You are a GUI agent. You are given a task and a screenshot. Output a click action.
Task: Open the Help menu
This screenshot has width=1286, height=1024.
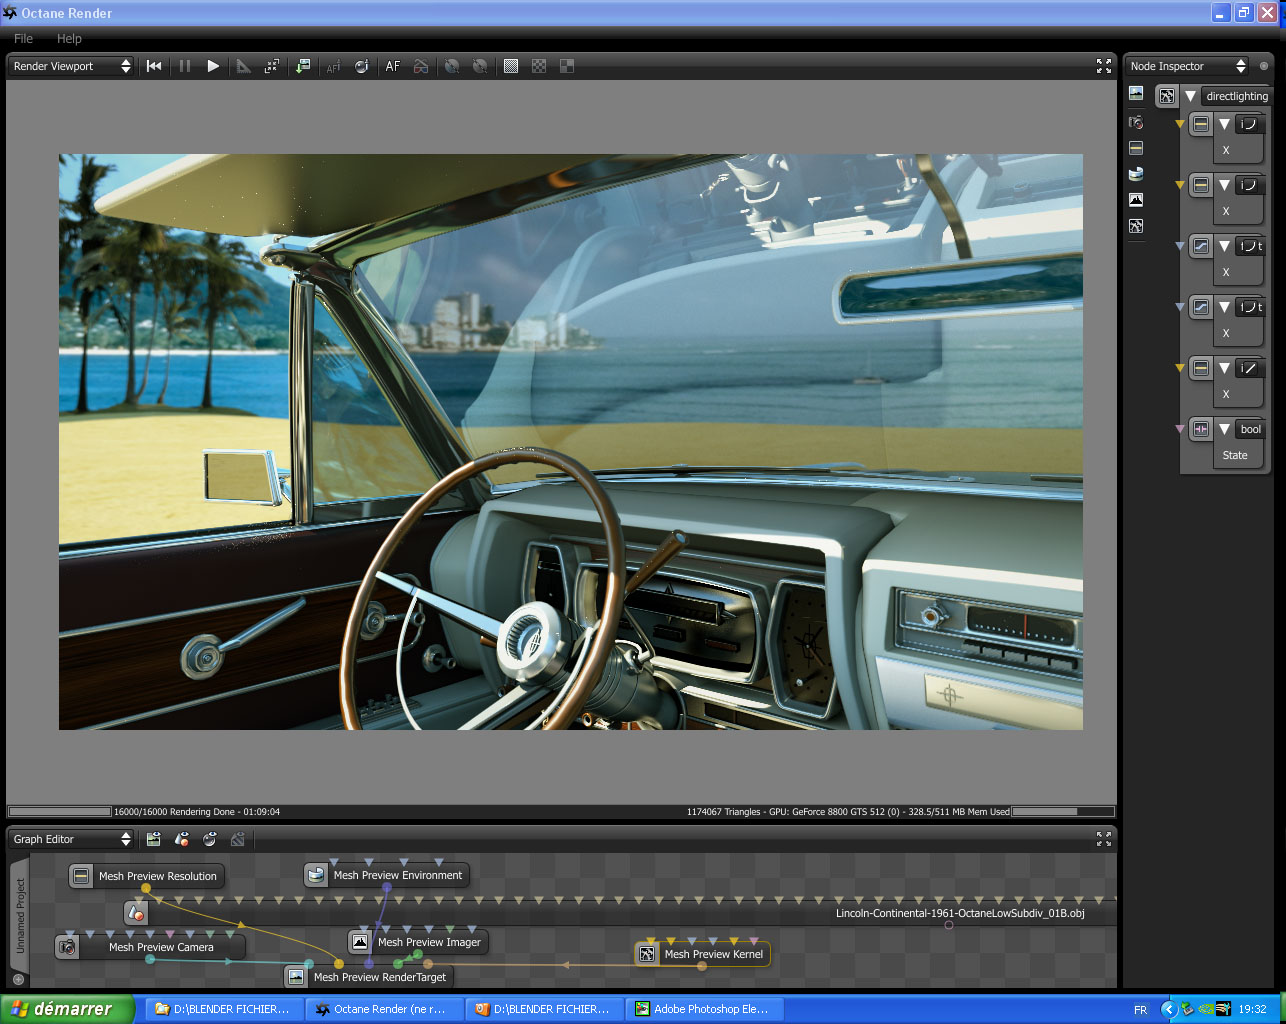click(69, 38)
